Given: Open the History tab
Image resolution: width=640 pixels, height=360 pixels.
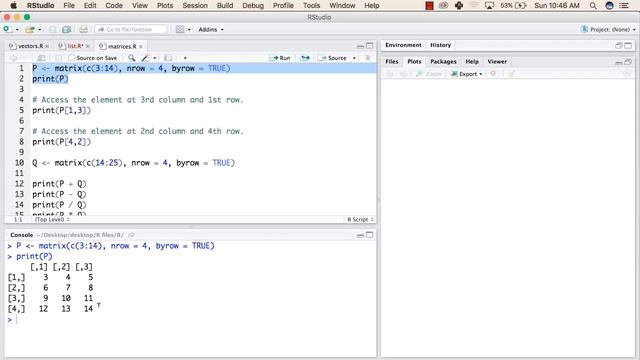Looking at the screenshot, I should tap(440, 45).
